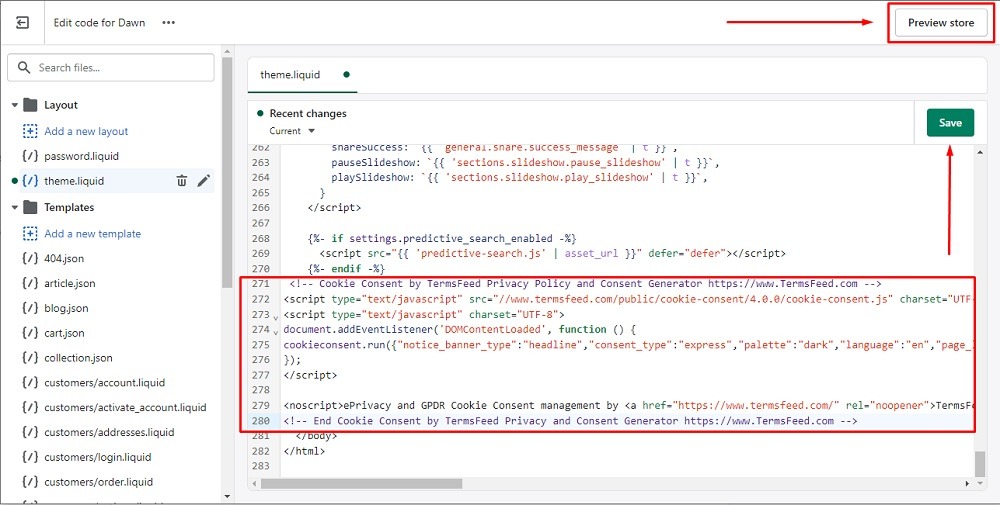Click the unsaved dot on theme.liquid tab
1000x505 pixels.
[346, 75]
